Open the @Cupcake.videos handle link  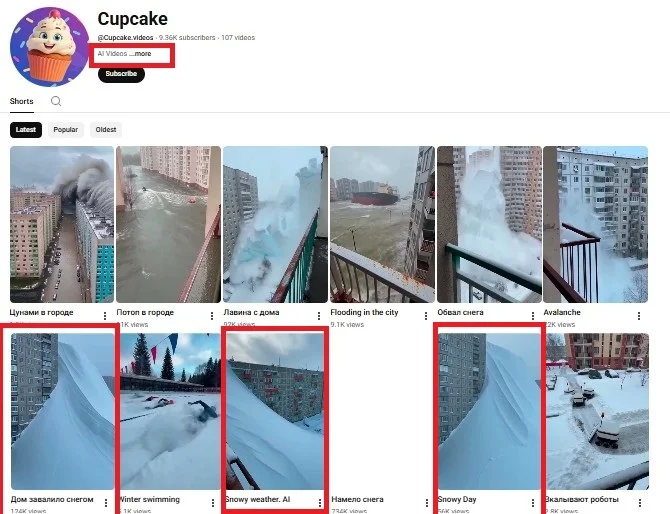(125, 38)
